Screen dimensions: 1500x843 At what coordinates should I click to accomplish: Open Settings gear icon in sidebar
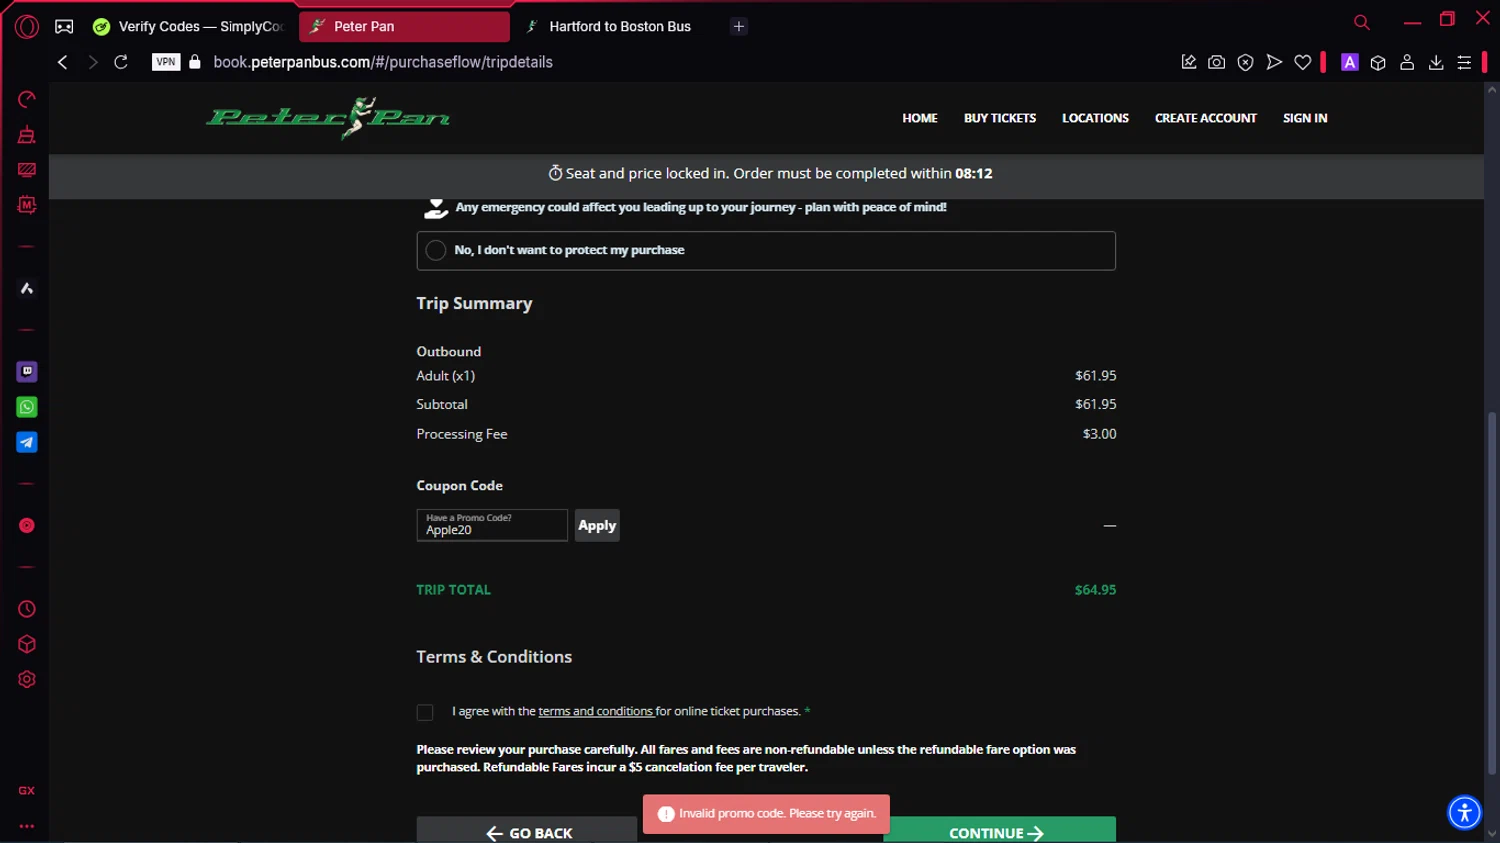point(27,680)
